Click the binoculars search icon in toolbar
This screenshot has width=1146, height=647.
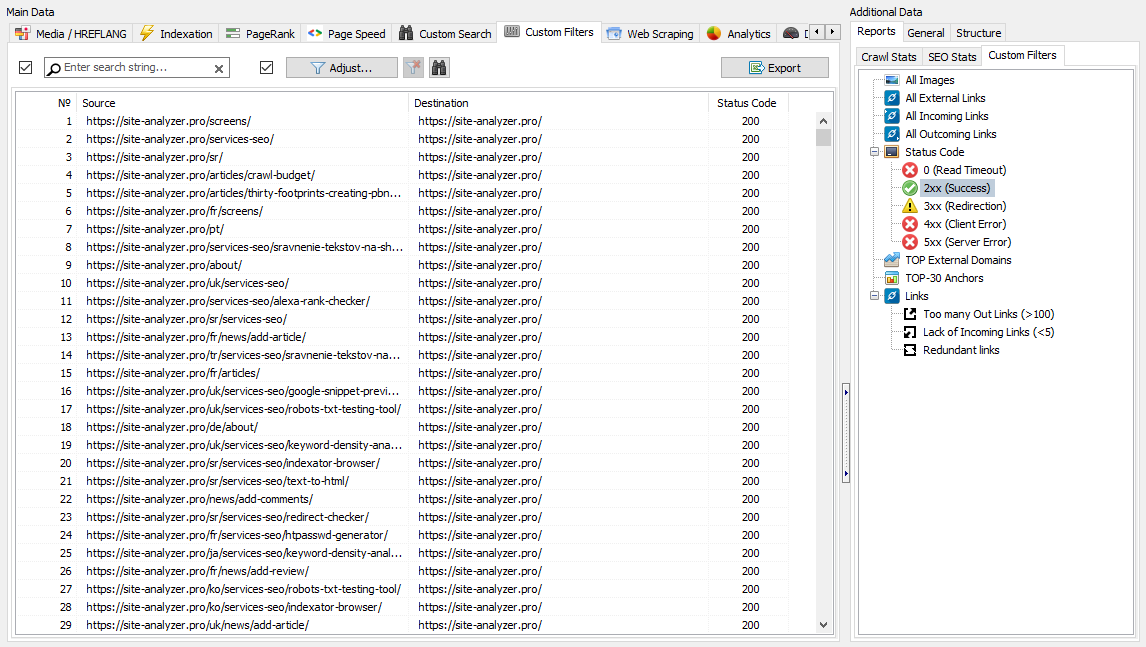click(439, 68)
